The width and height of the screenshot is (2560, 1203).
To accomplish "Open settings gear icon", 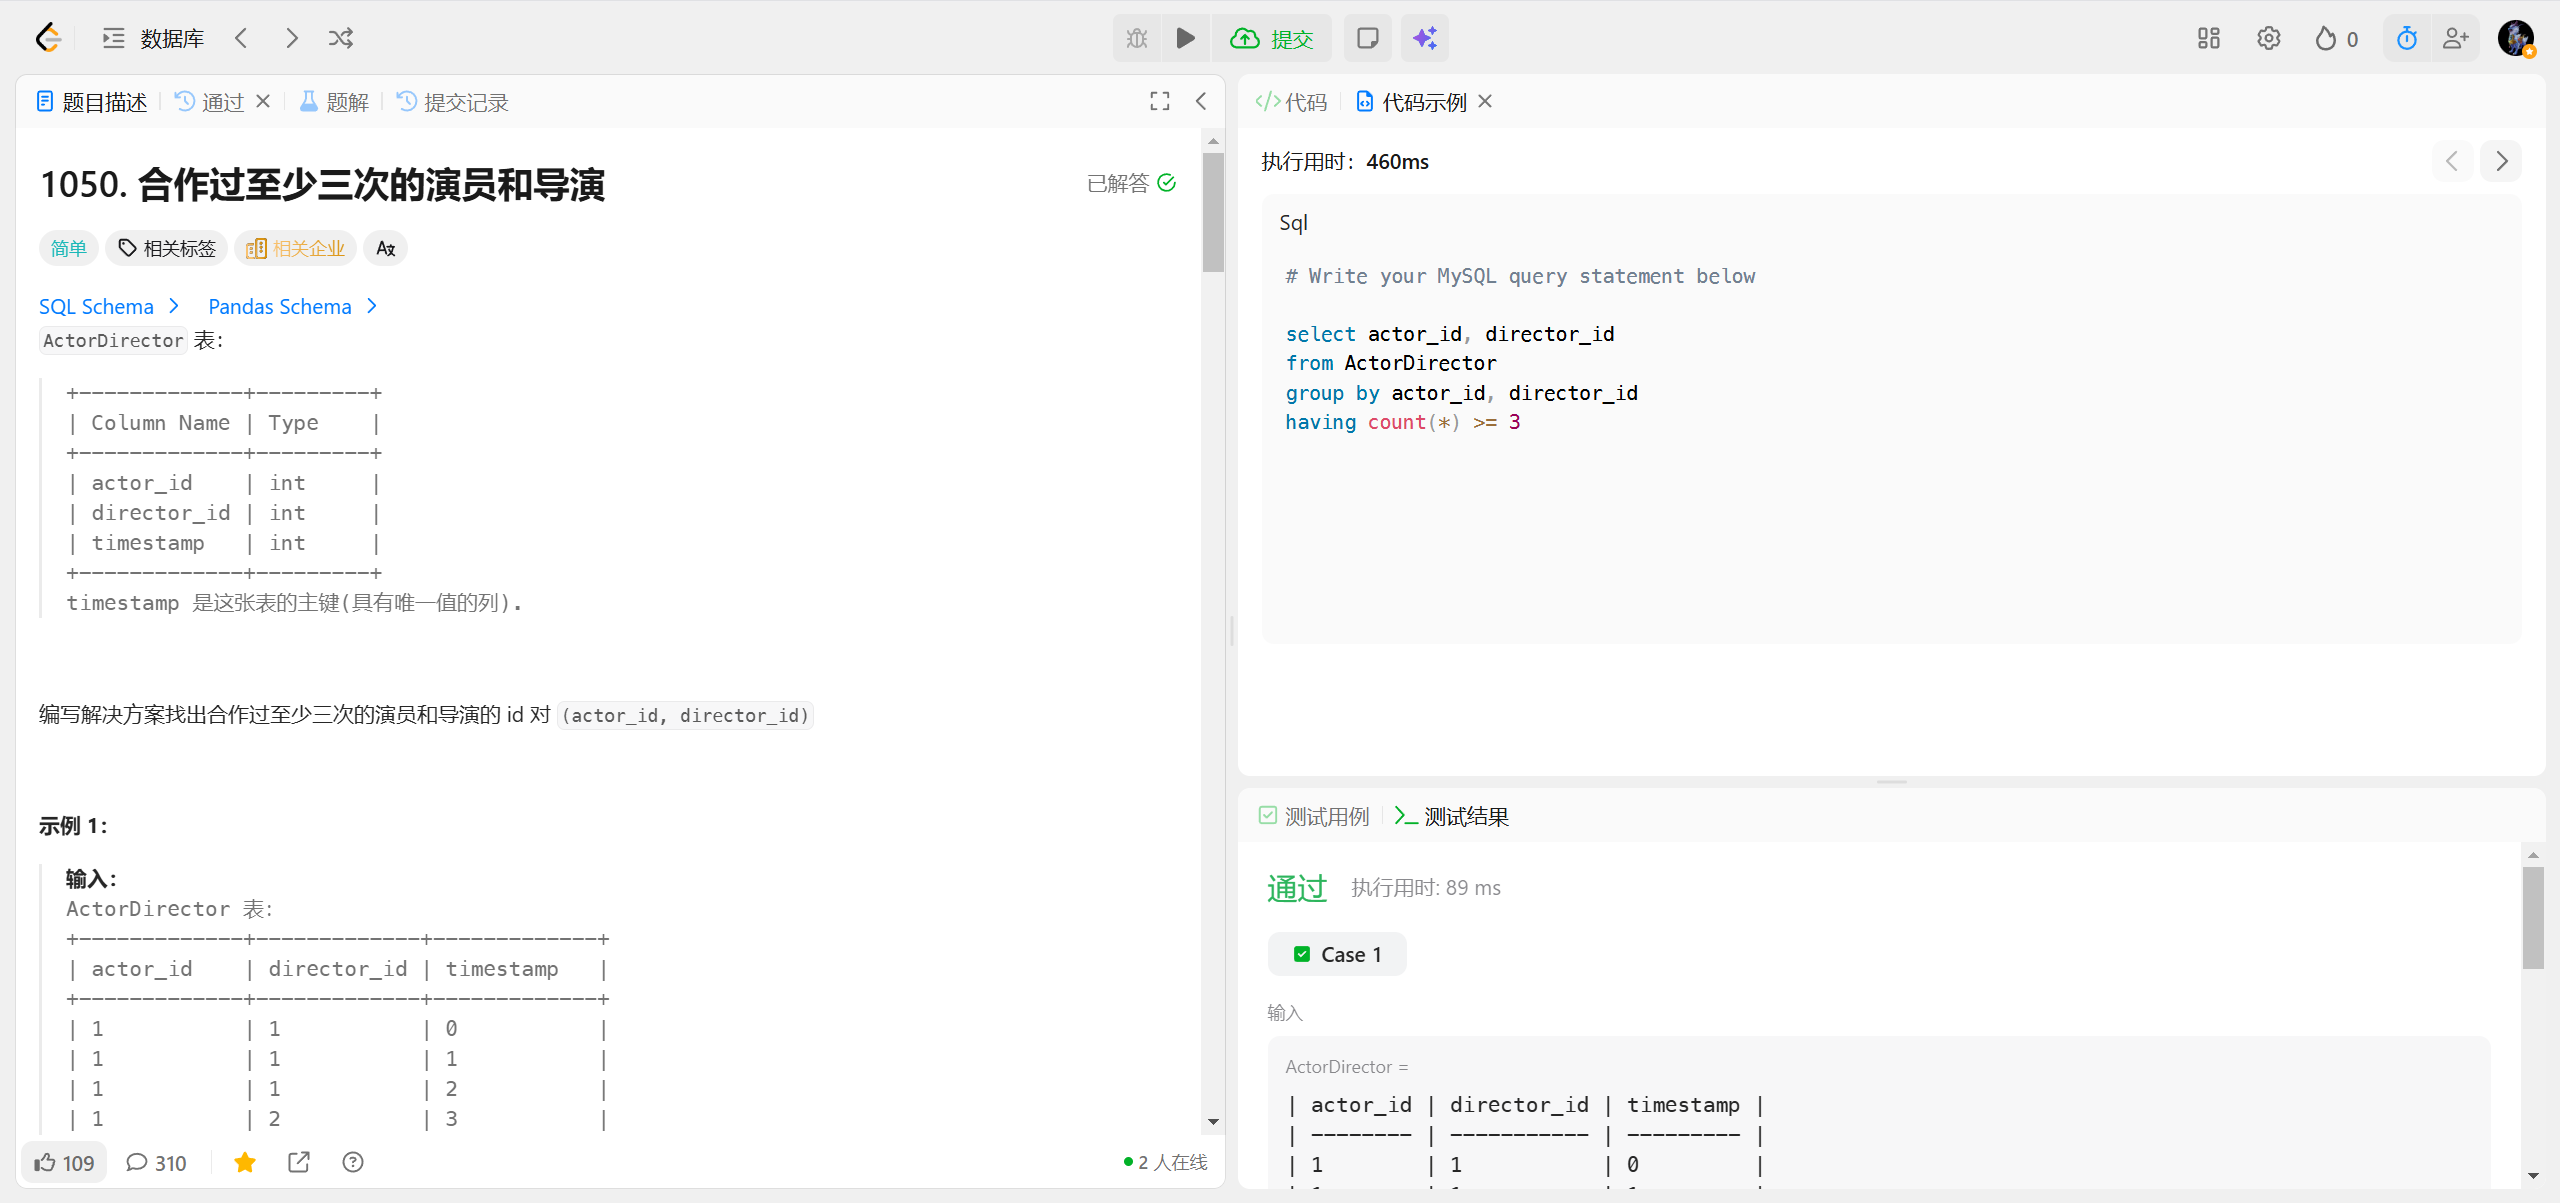I will 2269,38.
